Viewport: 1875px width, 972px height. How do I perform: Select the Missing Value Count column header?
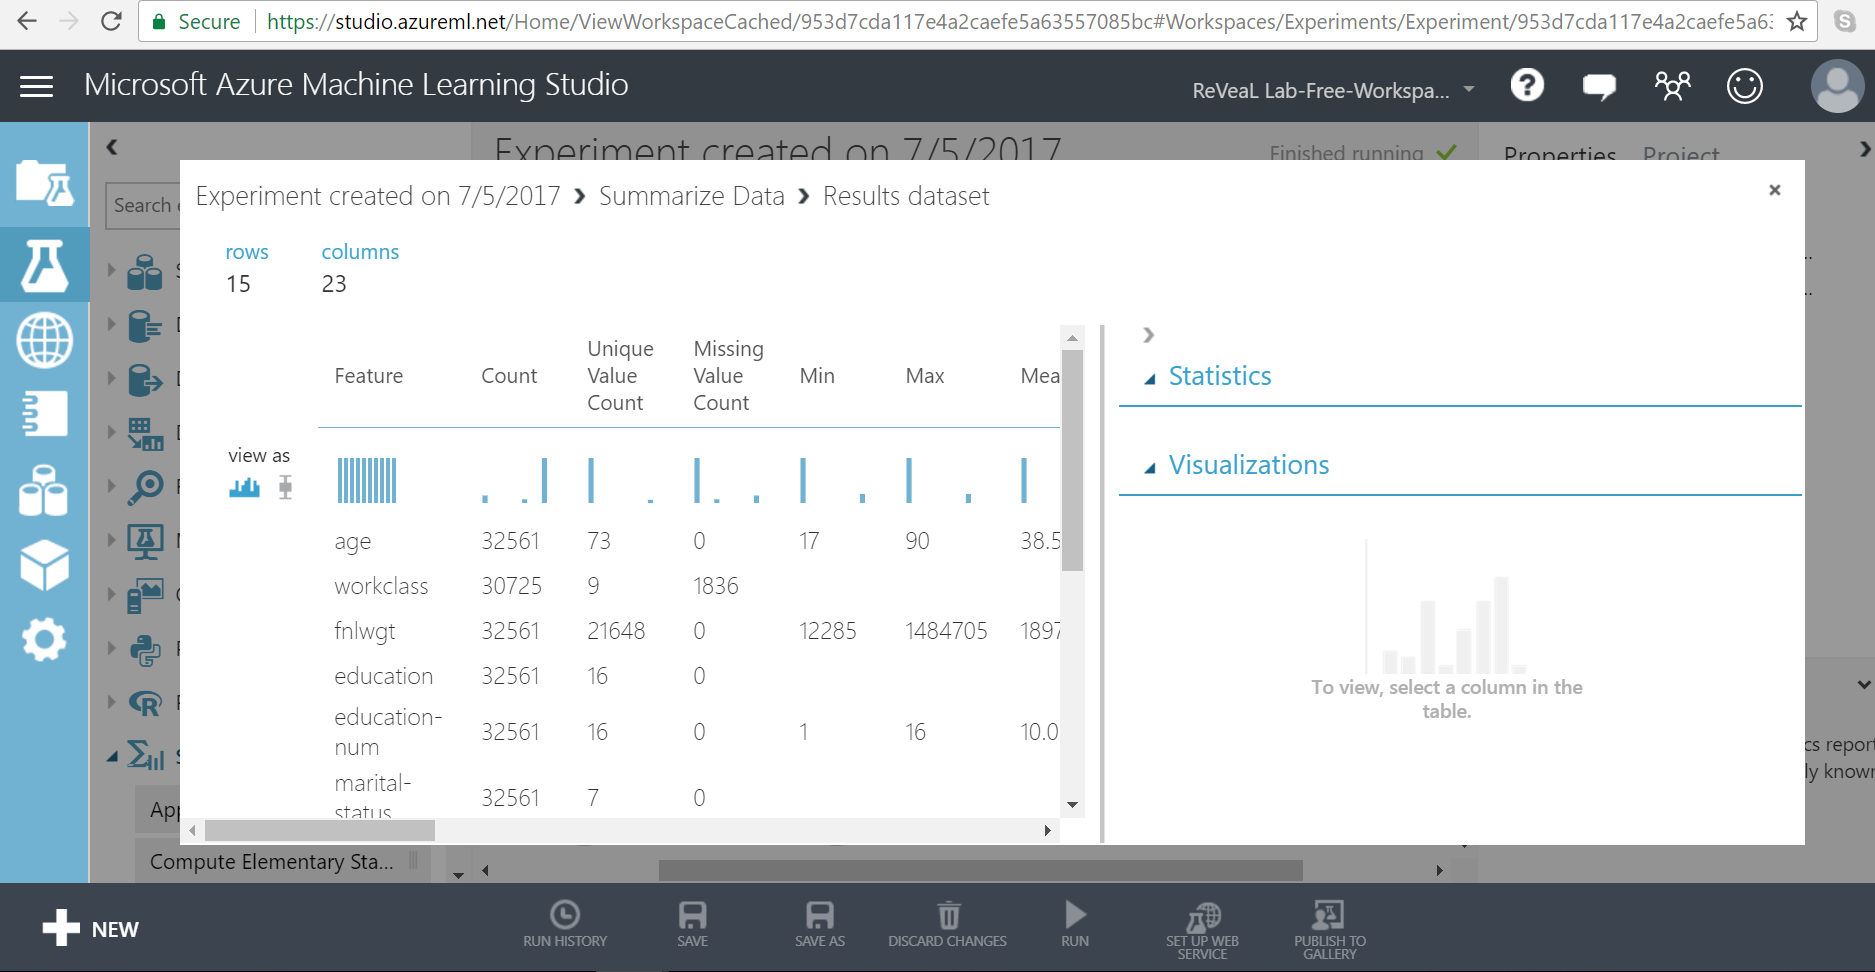(x=728, y=376)
